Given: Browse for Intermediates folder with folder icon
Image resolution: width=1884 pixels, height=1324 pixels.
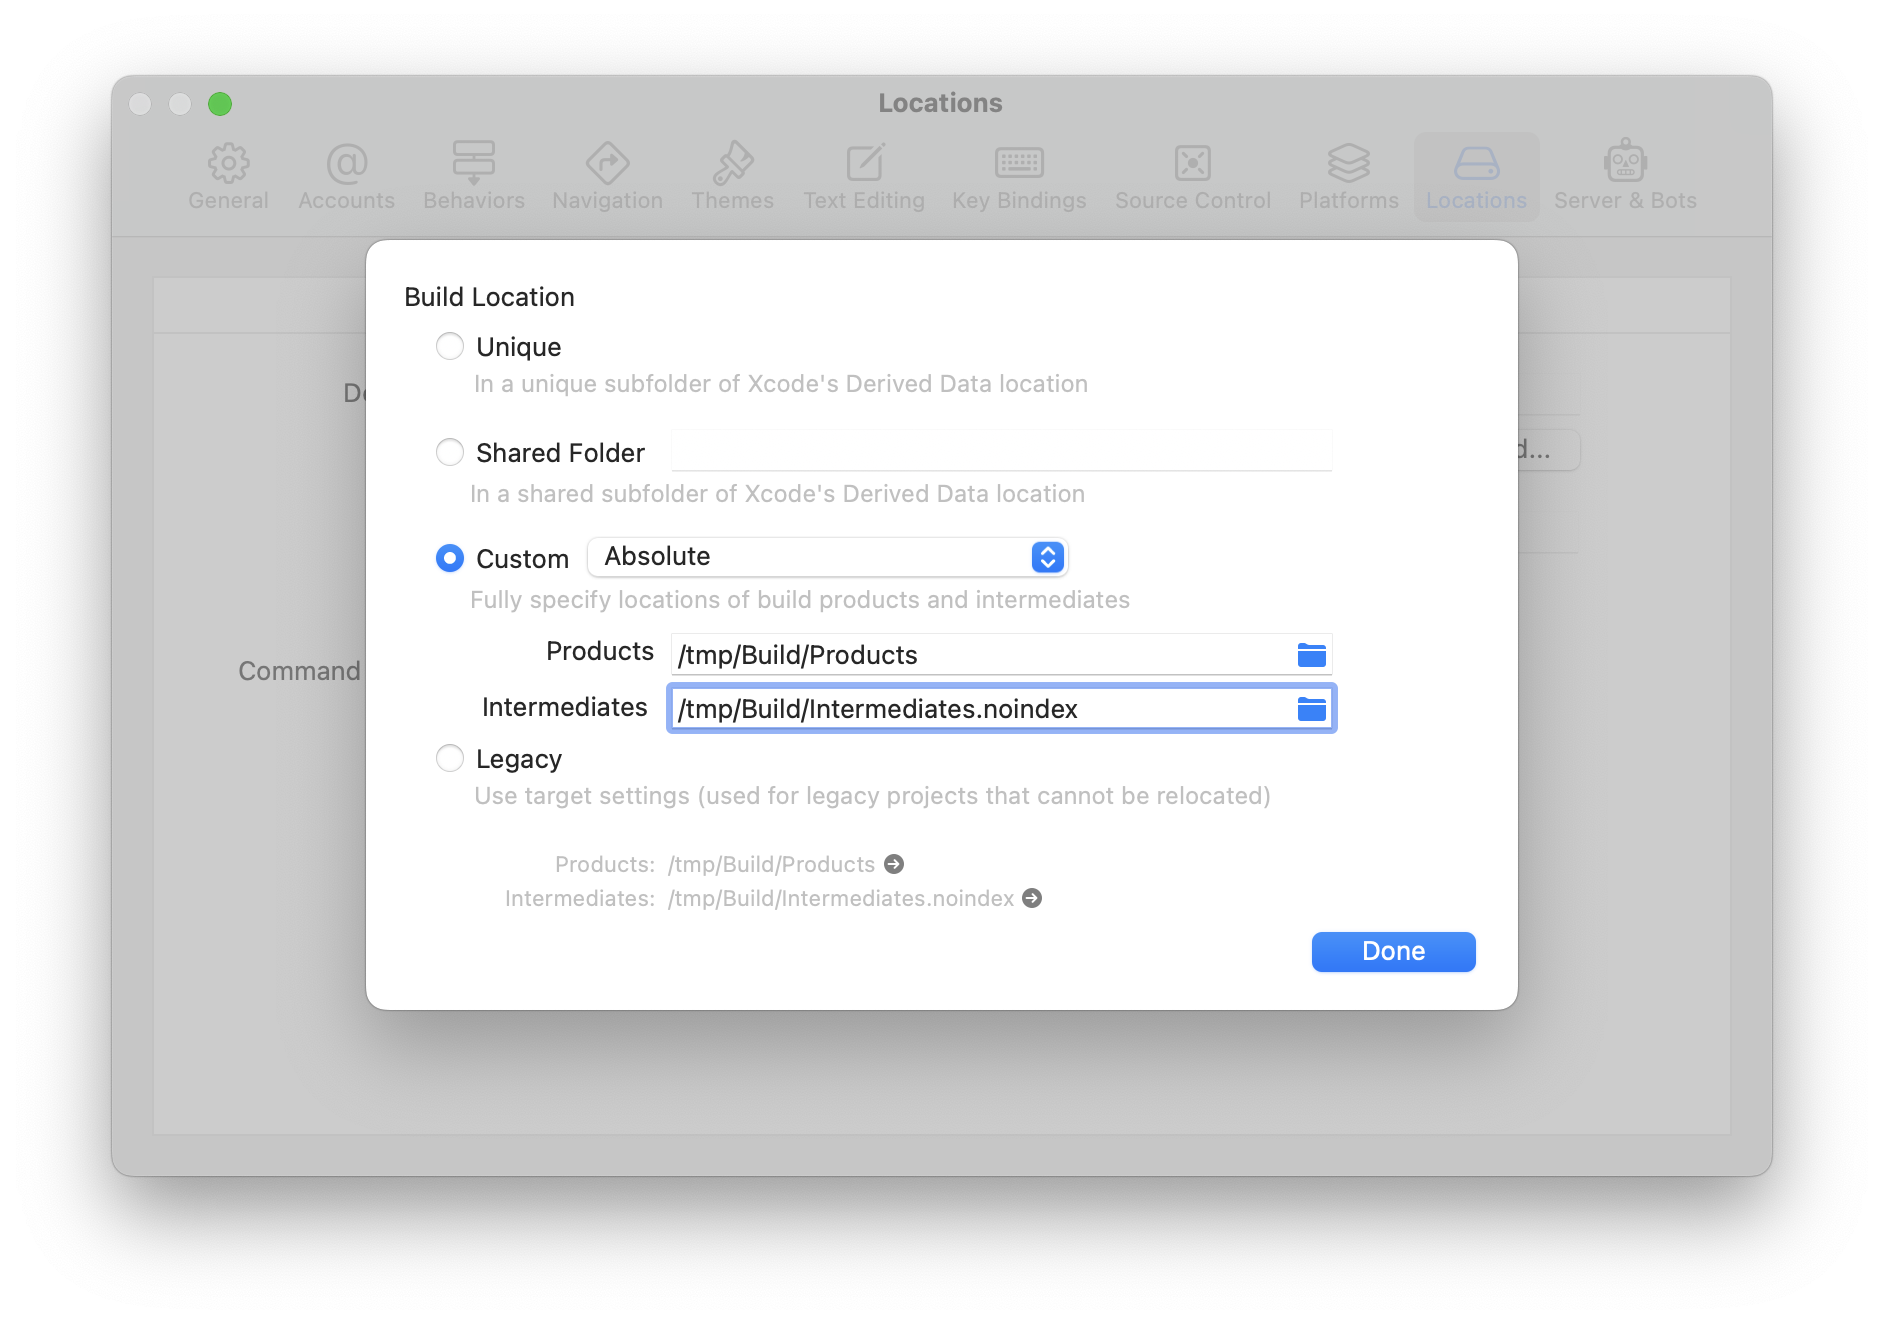Looking at the screenshot, I should point(1311,709).
